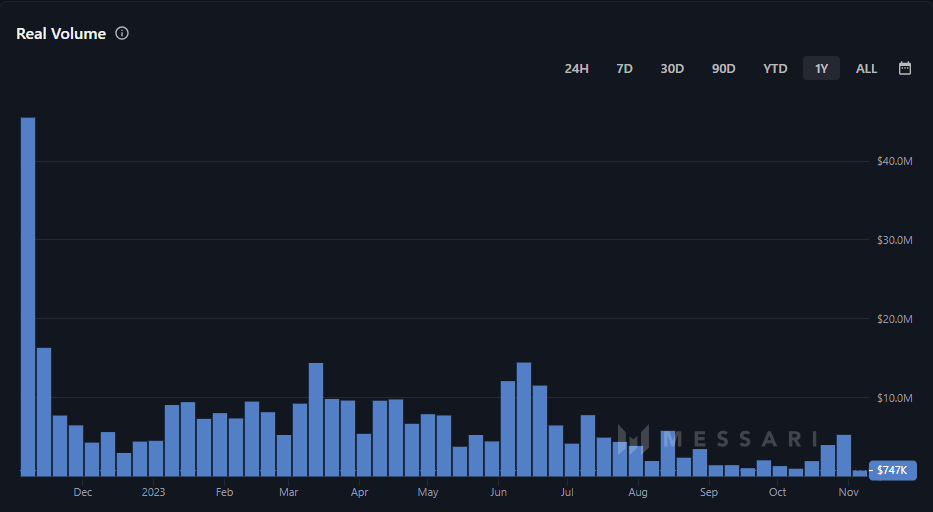Switch to the YTD range
Viewport: 933px width, 512px height.
(775, 68)
